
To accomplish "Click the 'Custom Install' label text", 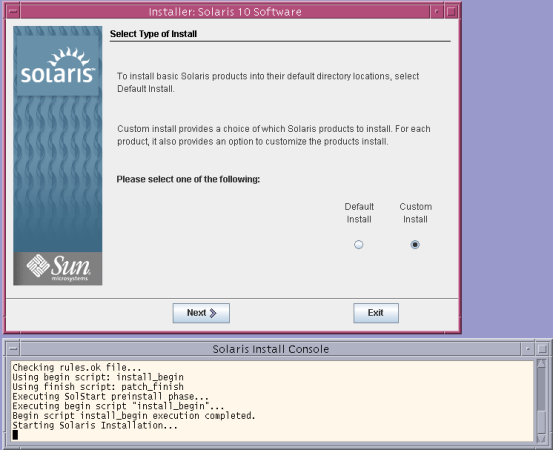I will coord(415,213).
